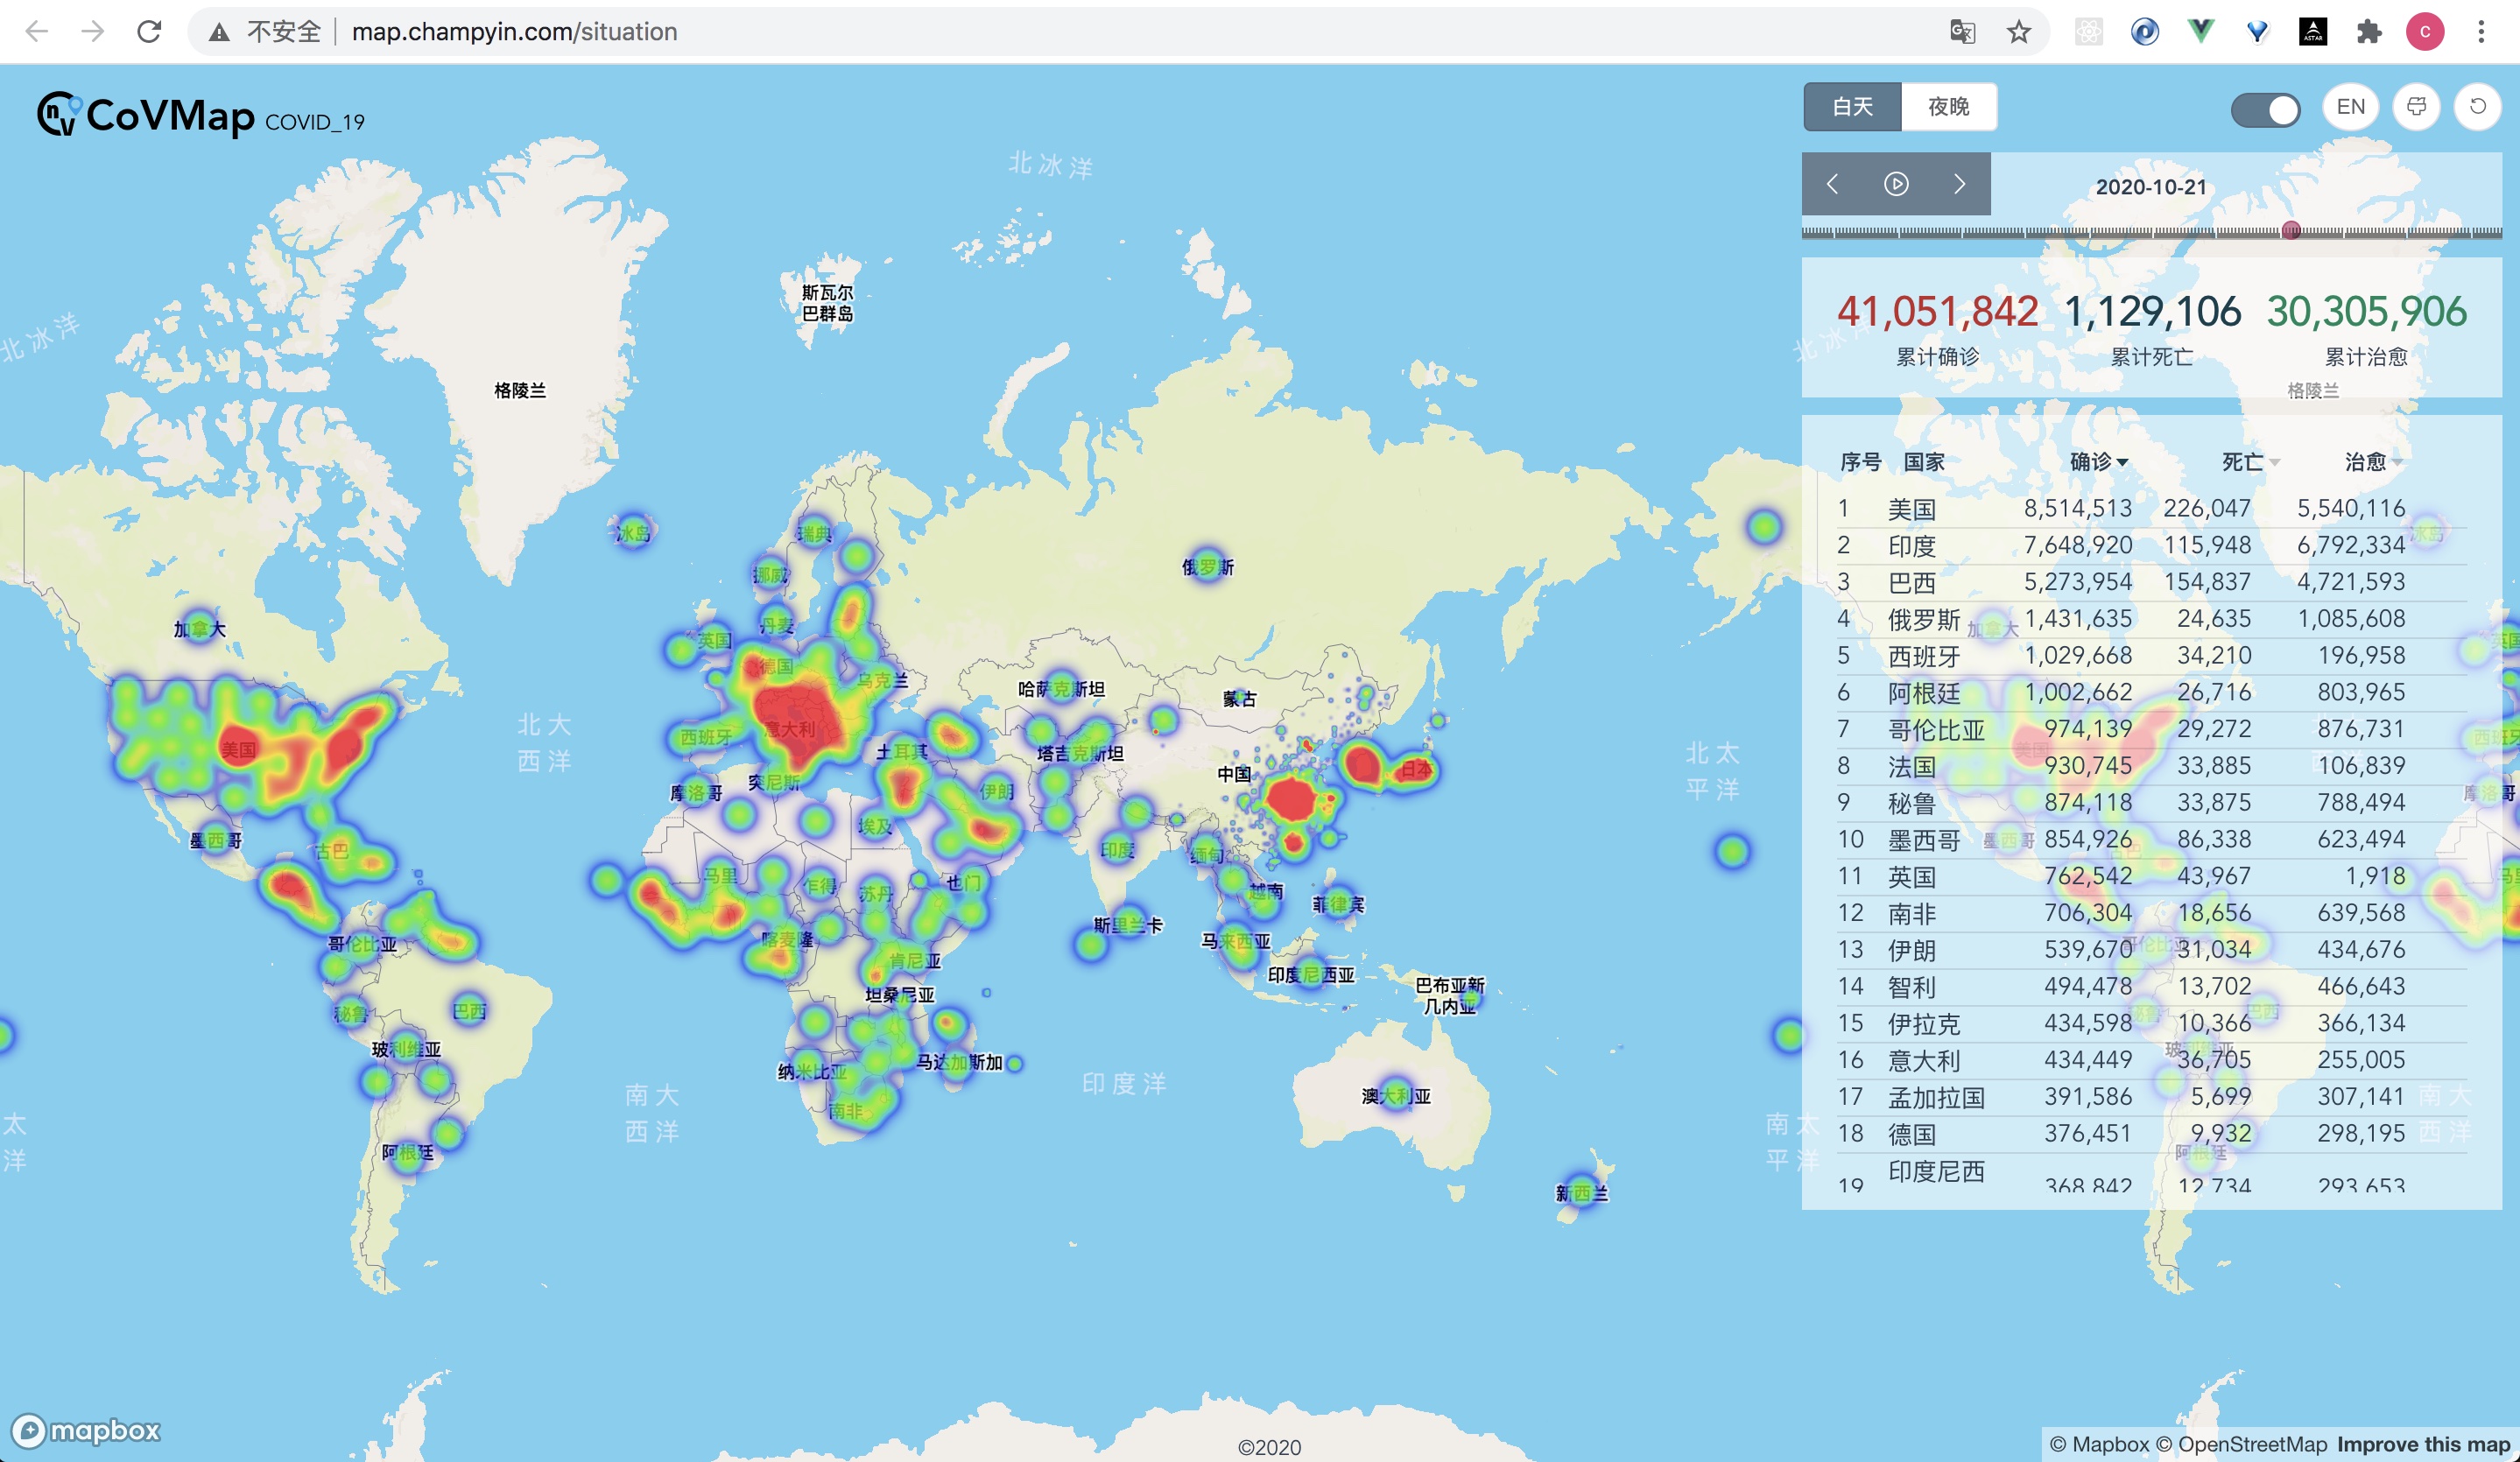Switch to 夜晚 night mode
The image size is (2520, 1462).
click(x=1948, y=107)
